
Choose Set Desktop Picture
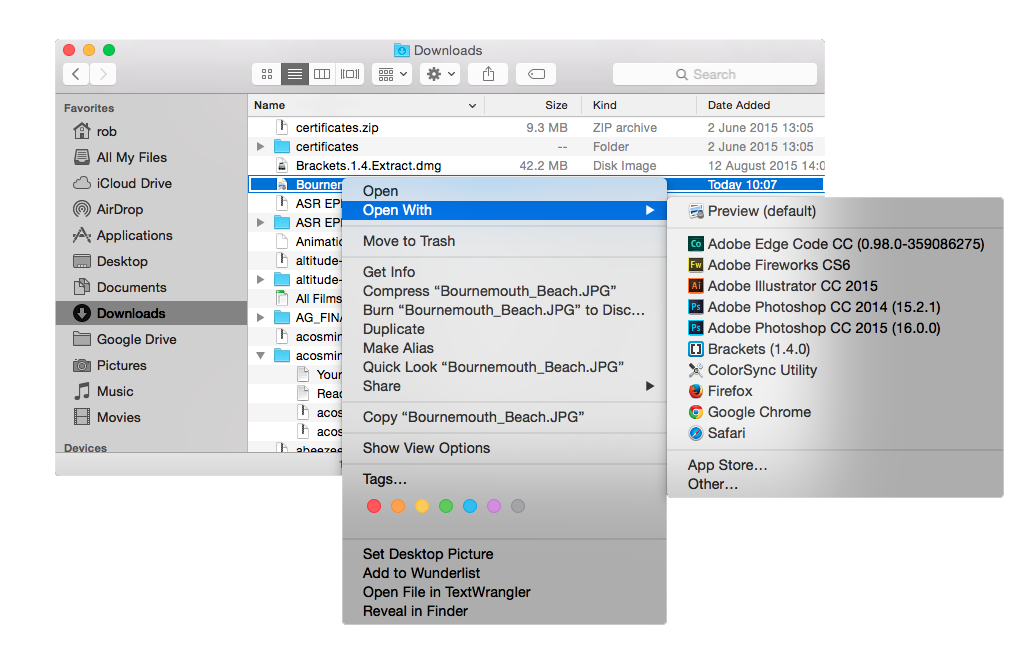pos(504,555)
